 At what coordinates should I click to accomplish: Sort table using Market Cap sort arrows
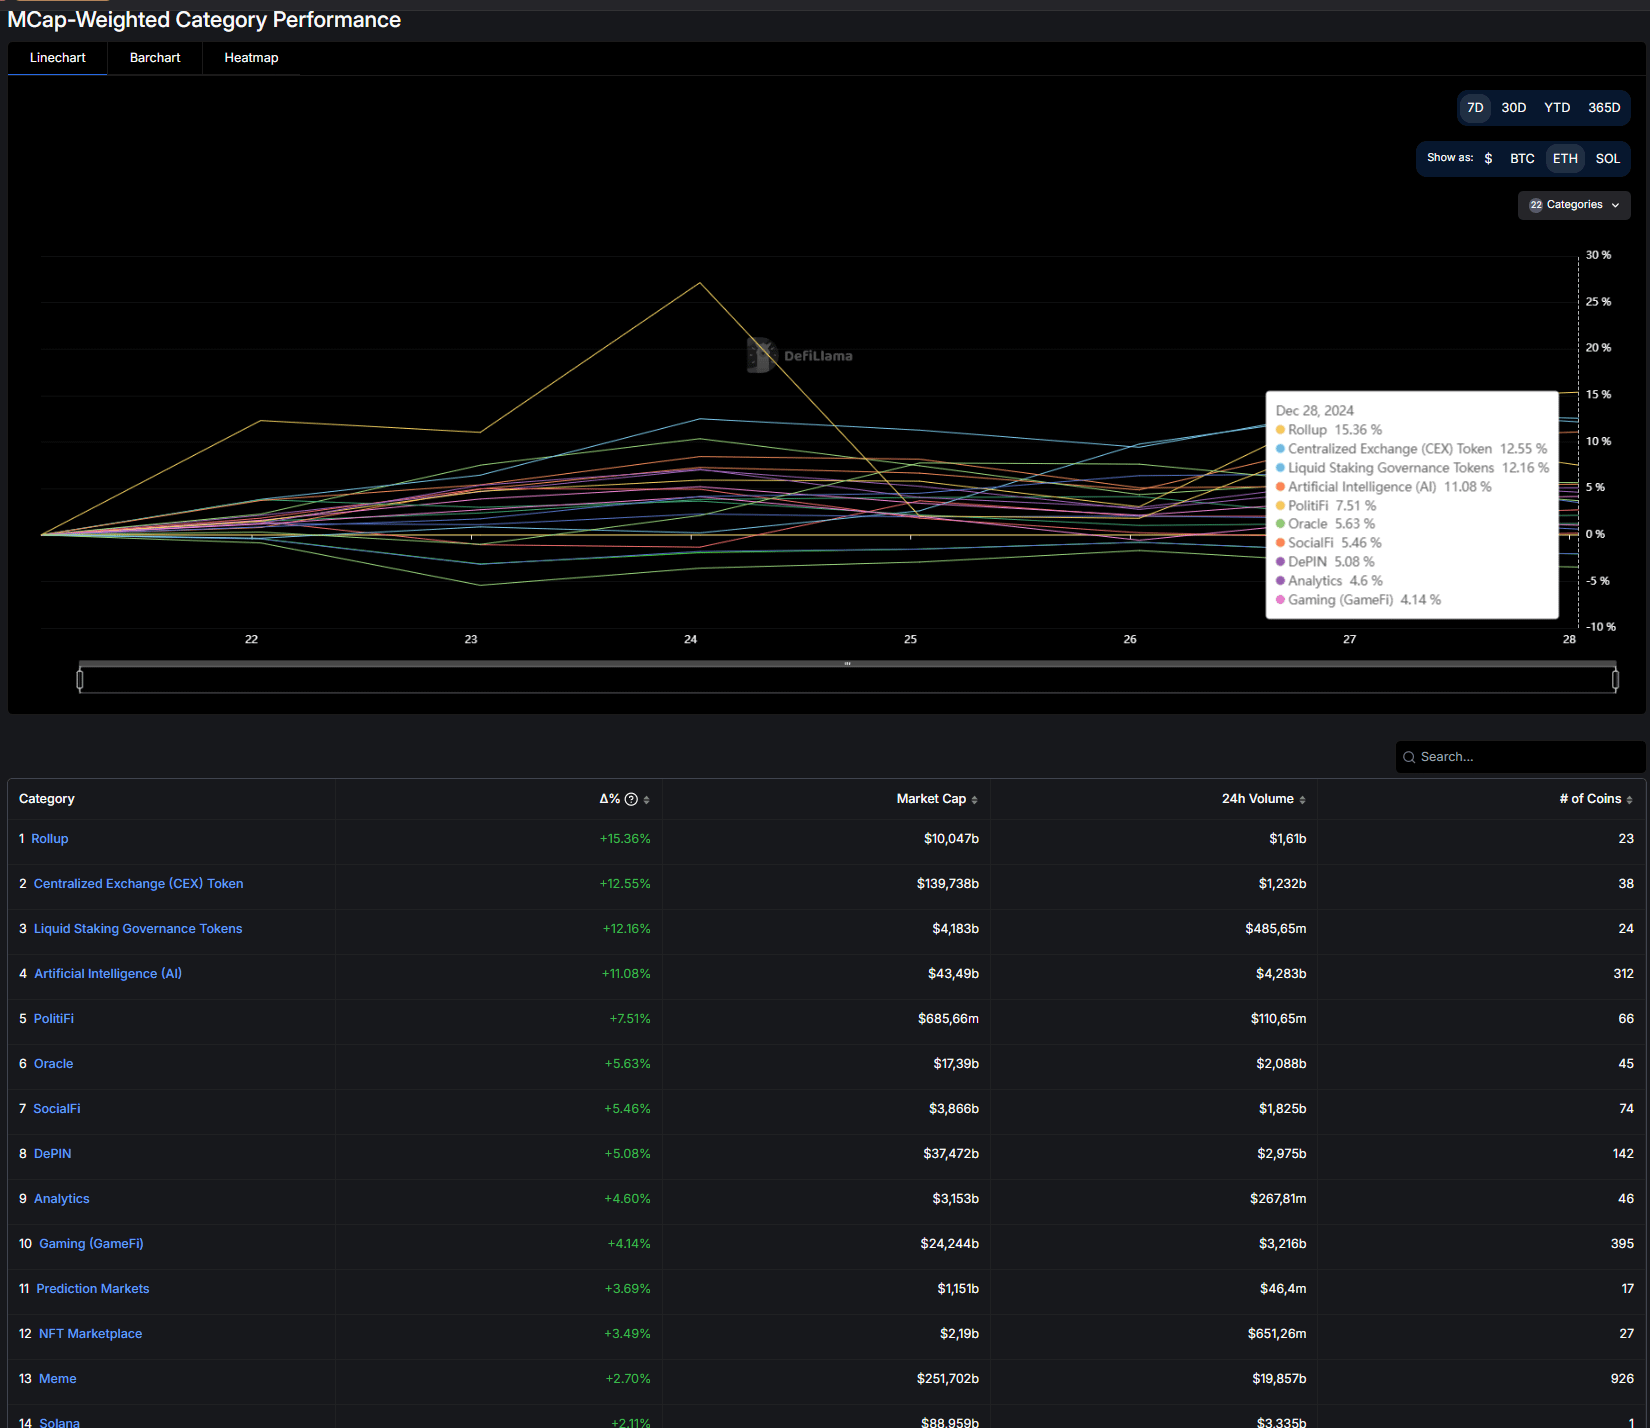click(975, 798)
